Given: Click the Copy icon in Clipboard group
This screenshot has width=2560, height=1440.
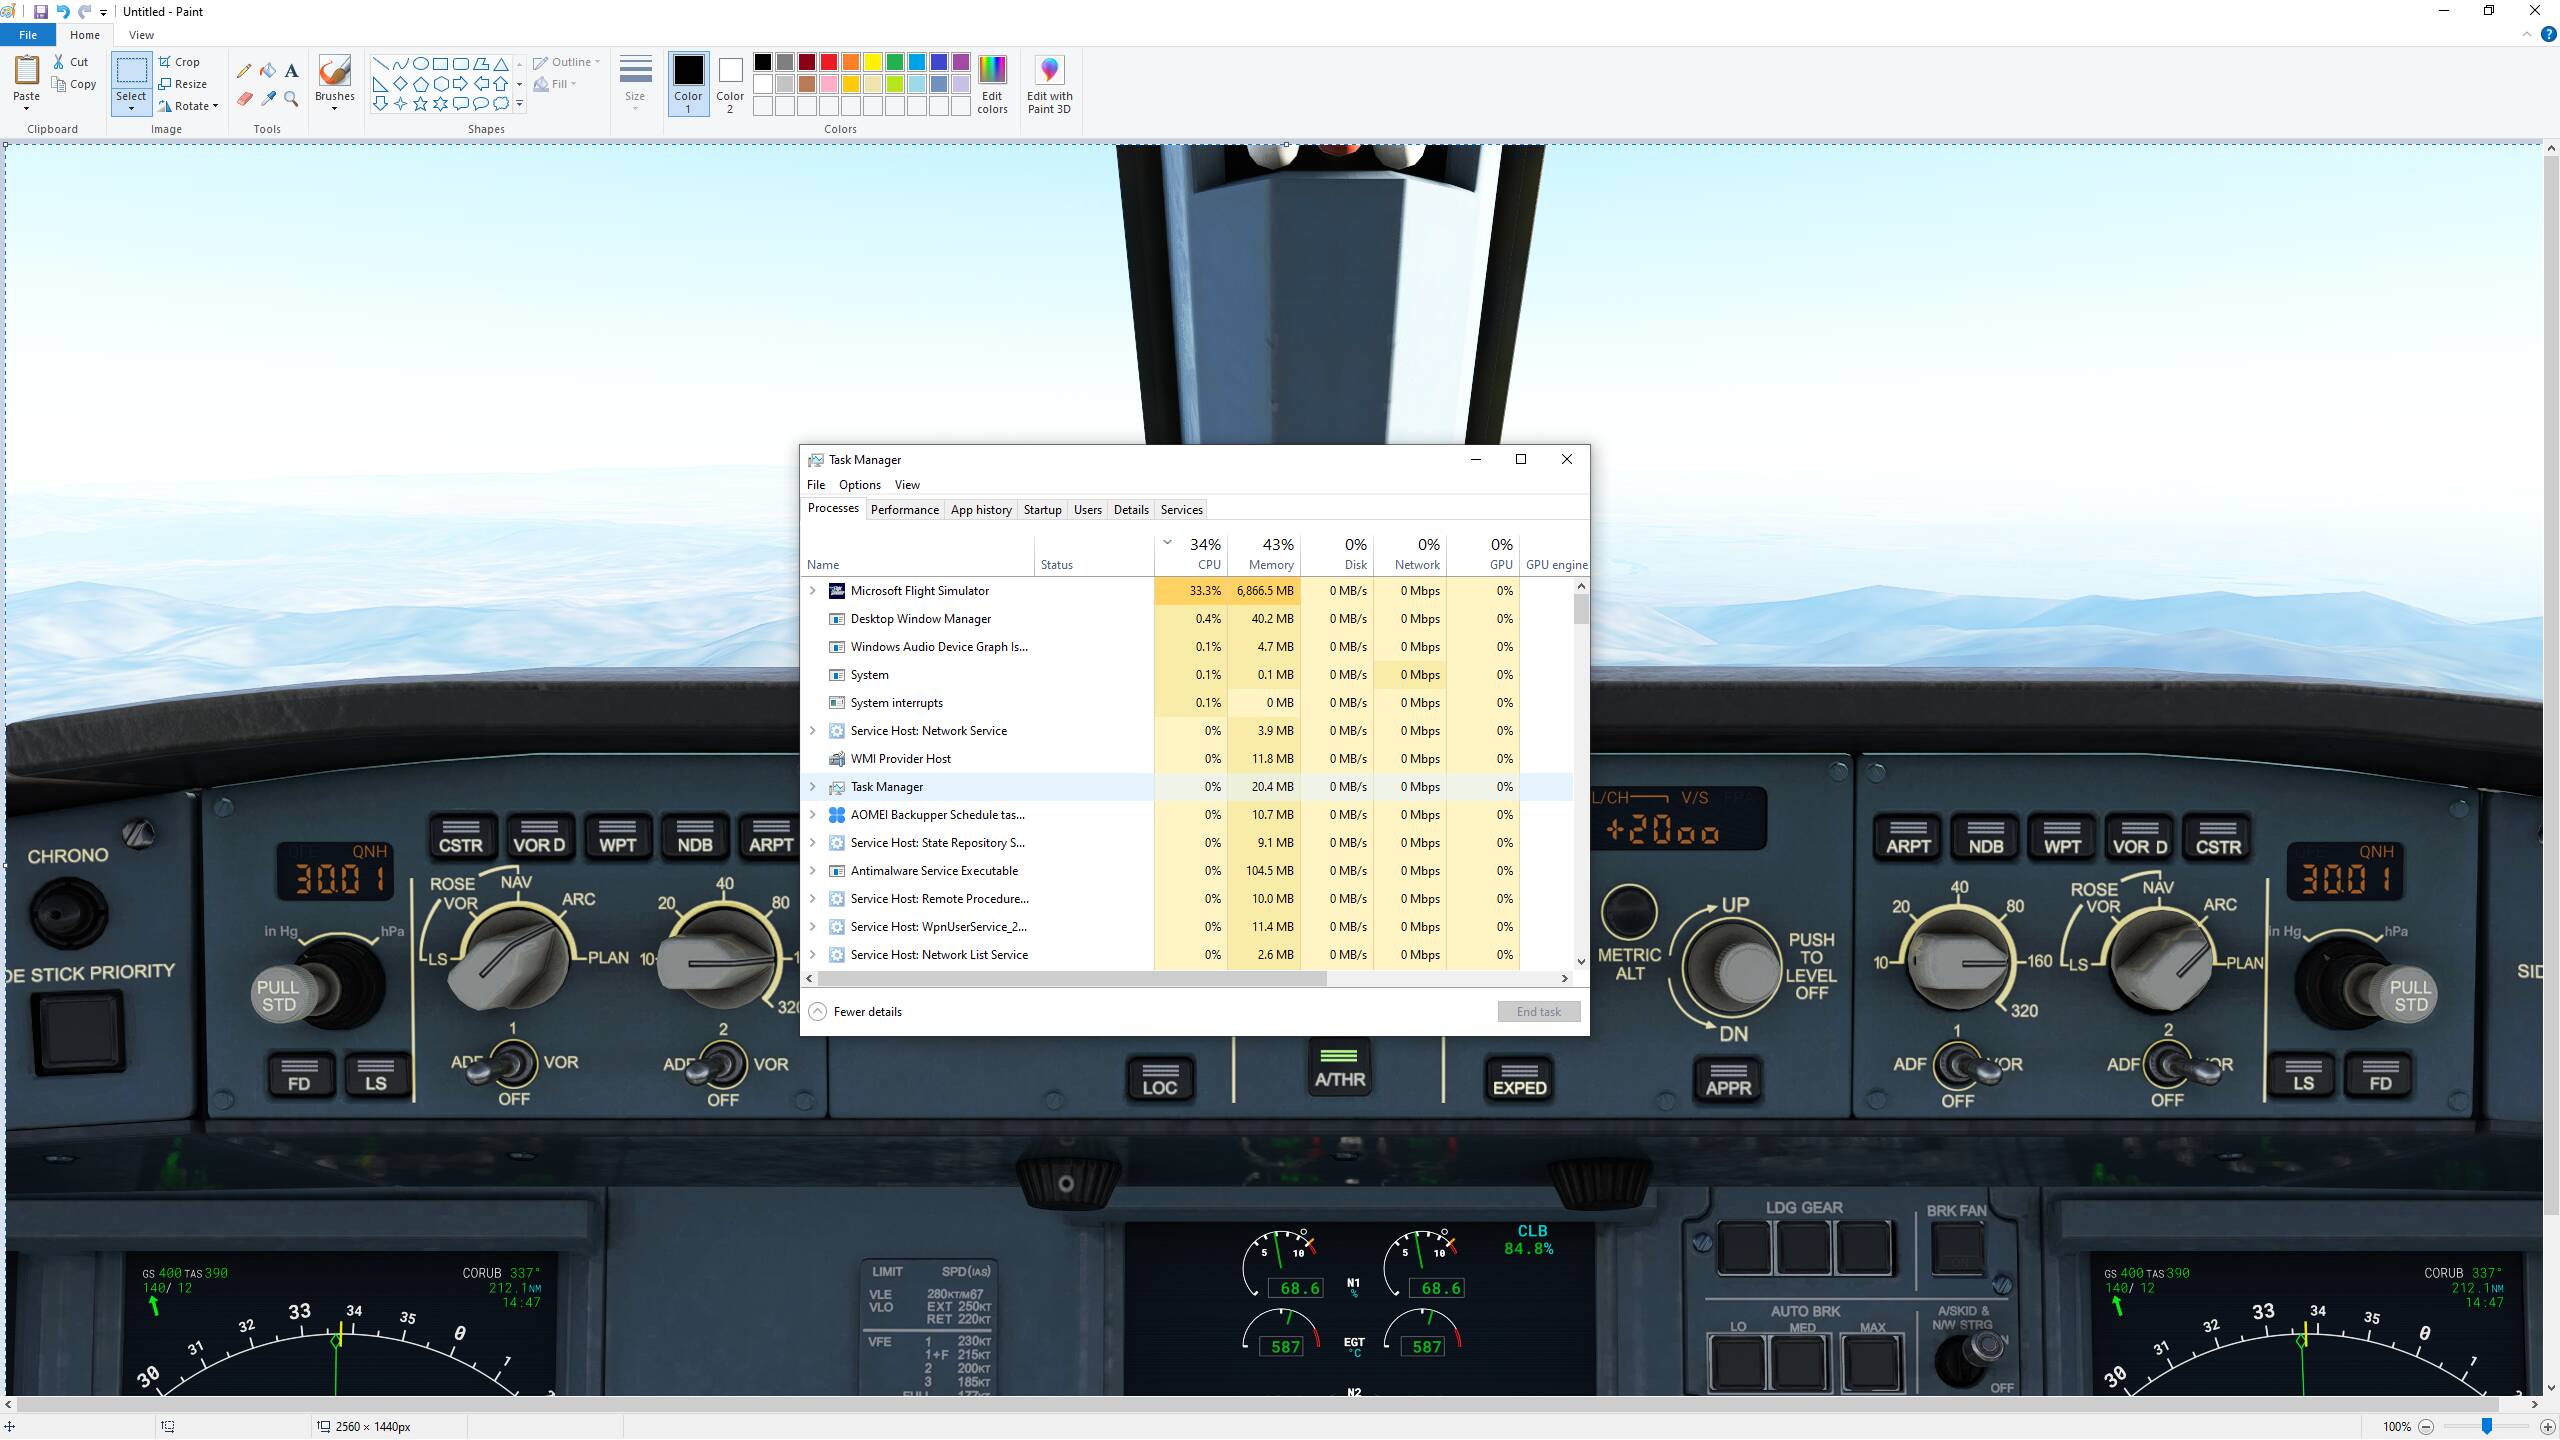Looking at the screenshot, I should pyautogui.click(x=59, y=85).
